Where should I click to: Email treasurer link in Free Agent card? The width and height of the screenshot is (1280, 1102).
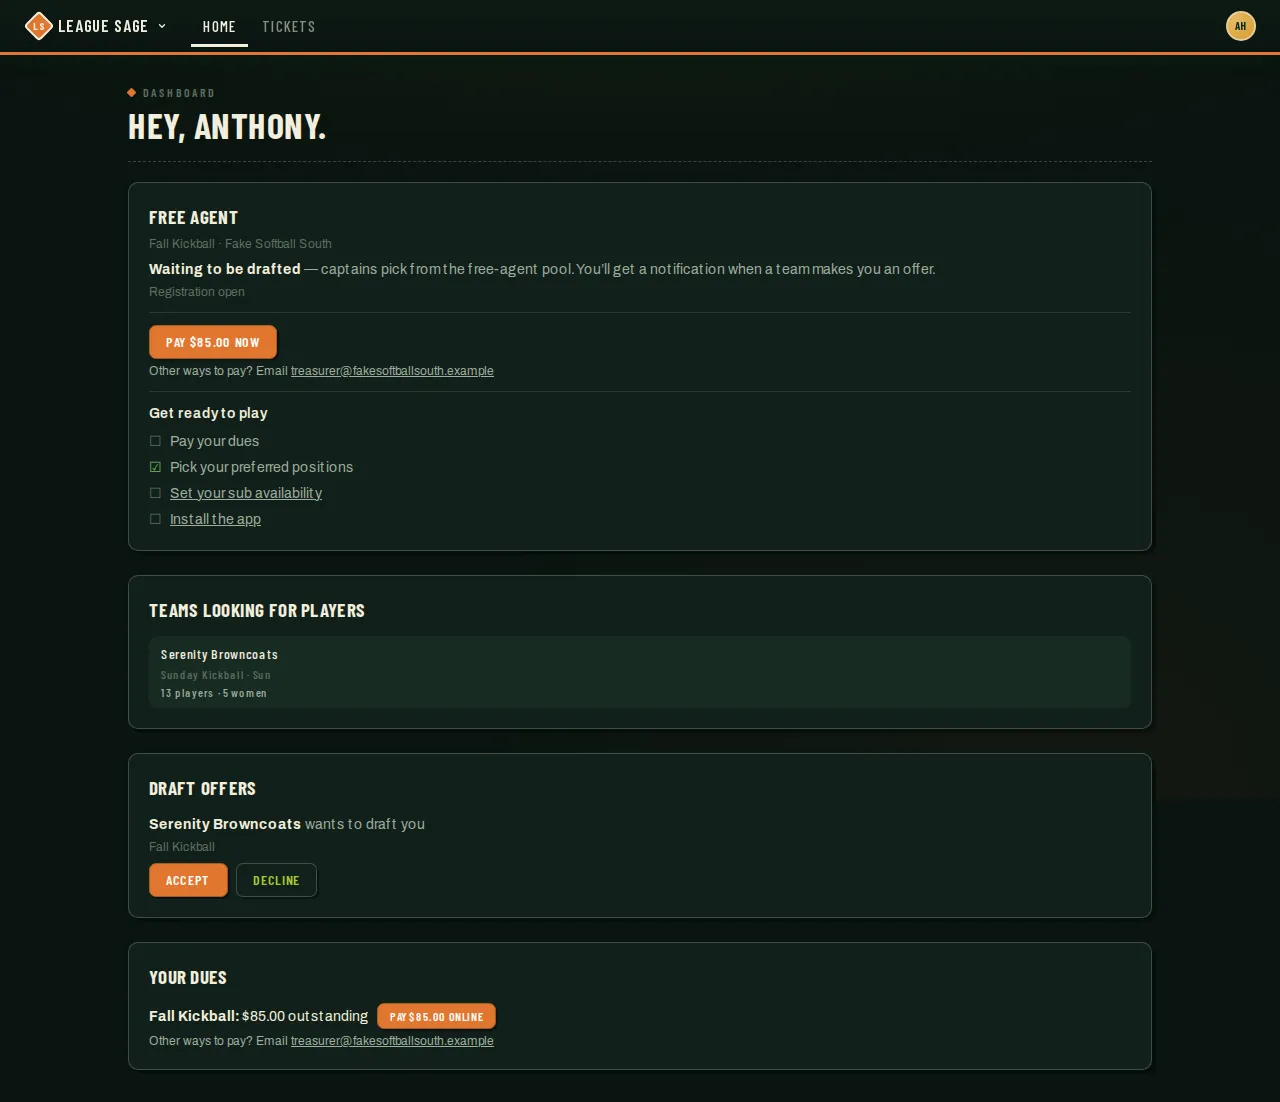point(392,371)
